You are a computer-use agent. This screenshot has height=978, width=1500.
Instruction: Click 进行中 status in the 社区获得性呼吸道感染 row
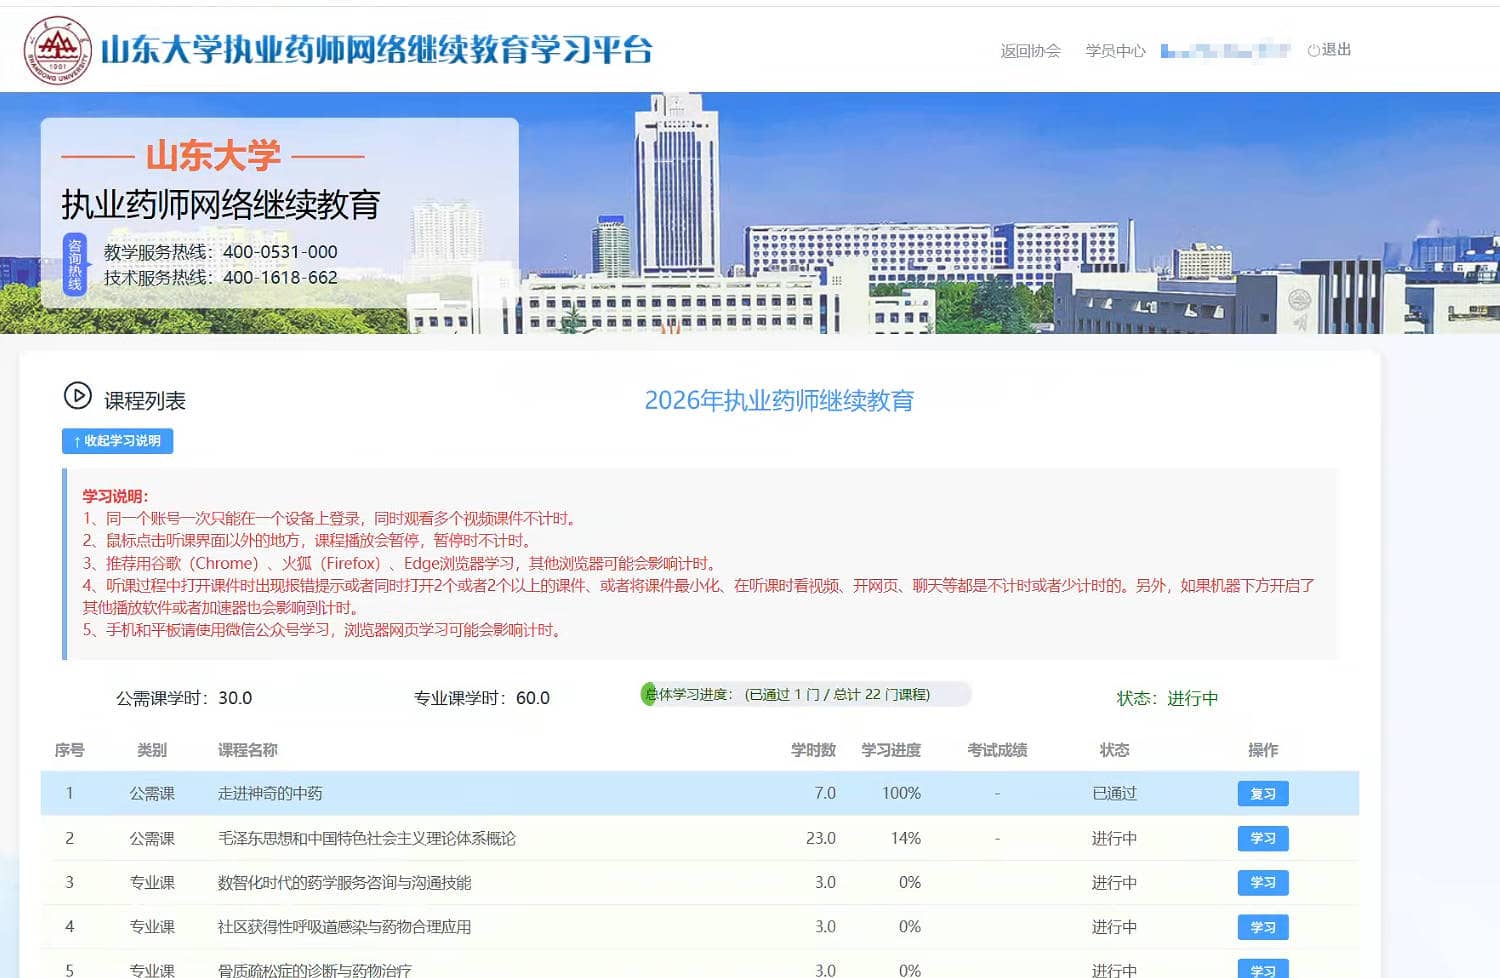click(1114, 927)
